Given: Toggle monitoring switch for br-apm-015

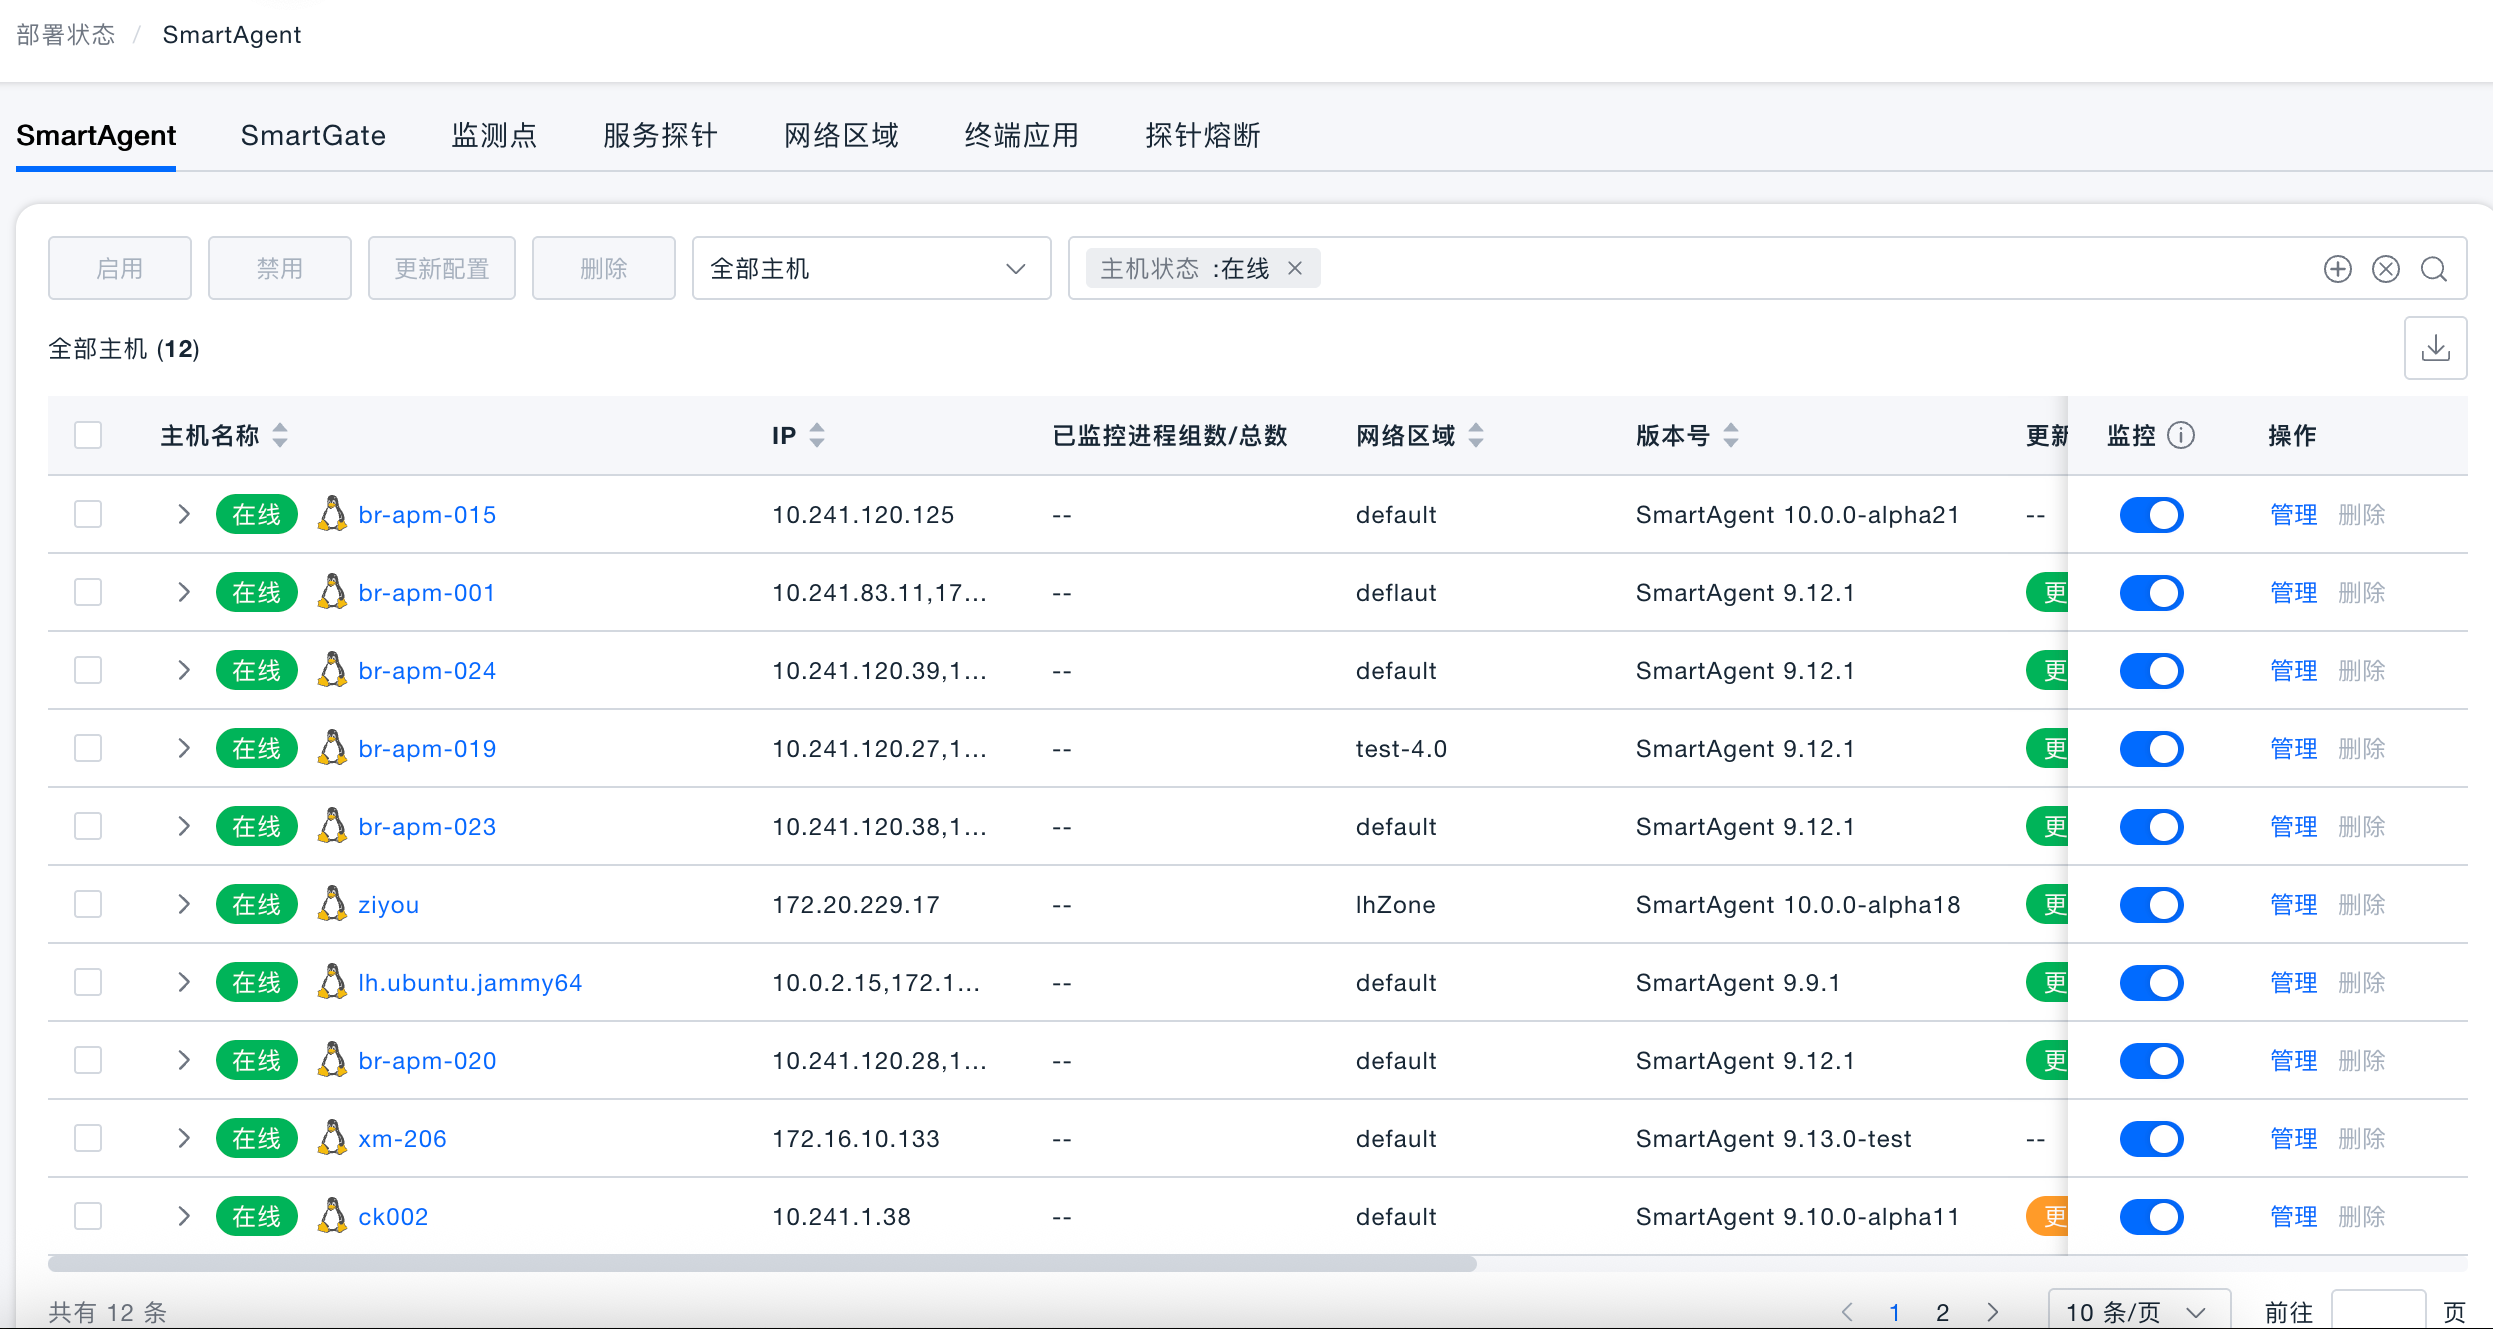Looking at the screenshot, I should [x=2151, y=514].
